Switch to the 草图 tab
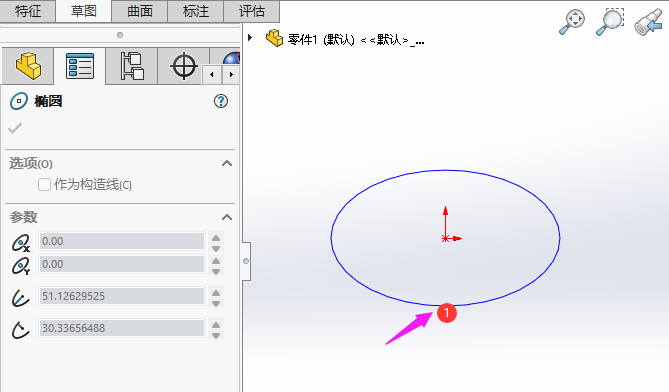This screenshot has width=669, height=392. click(84, 11)
